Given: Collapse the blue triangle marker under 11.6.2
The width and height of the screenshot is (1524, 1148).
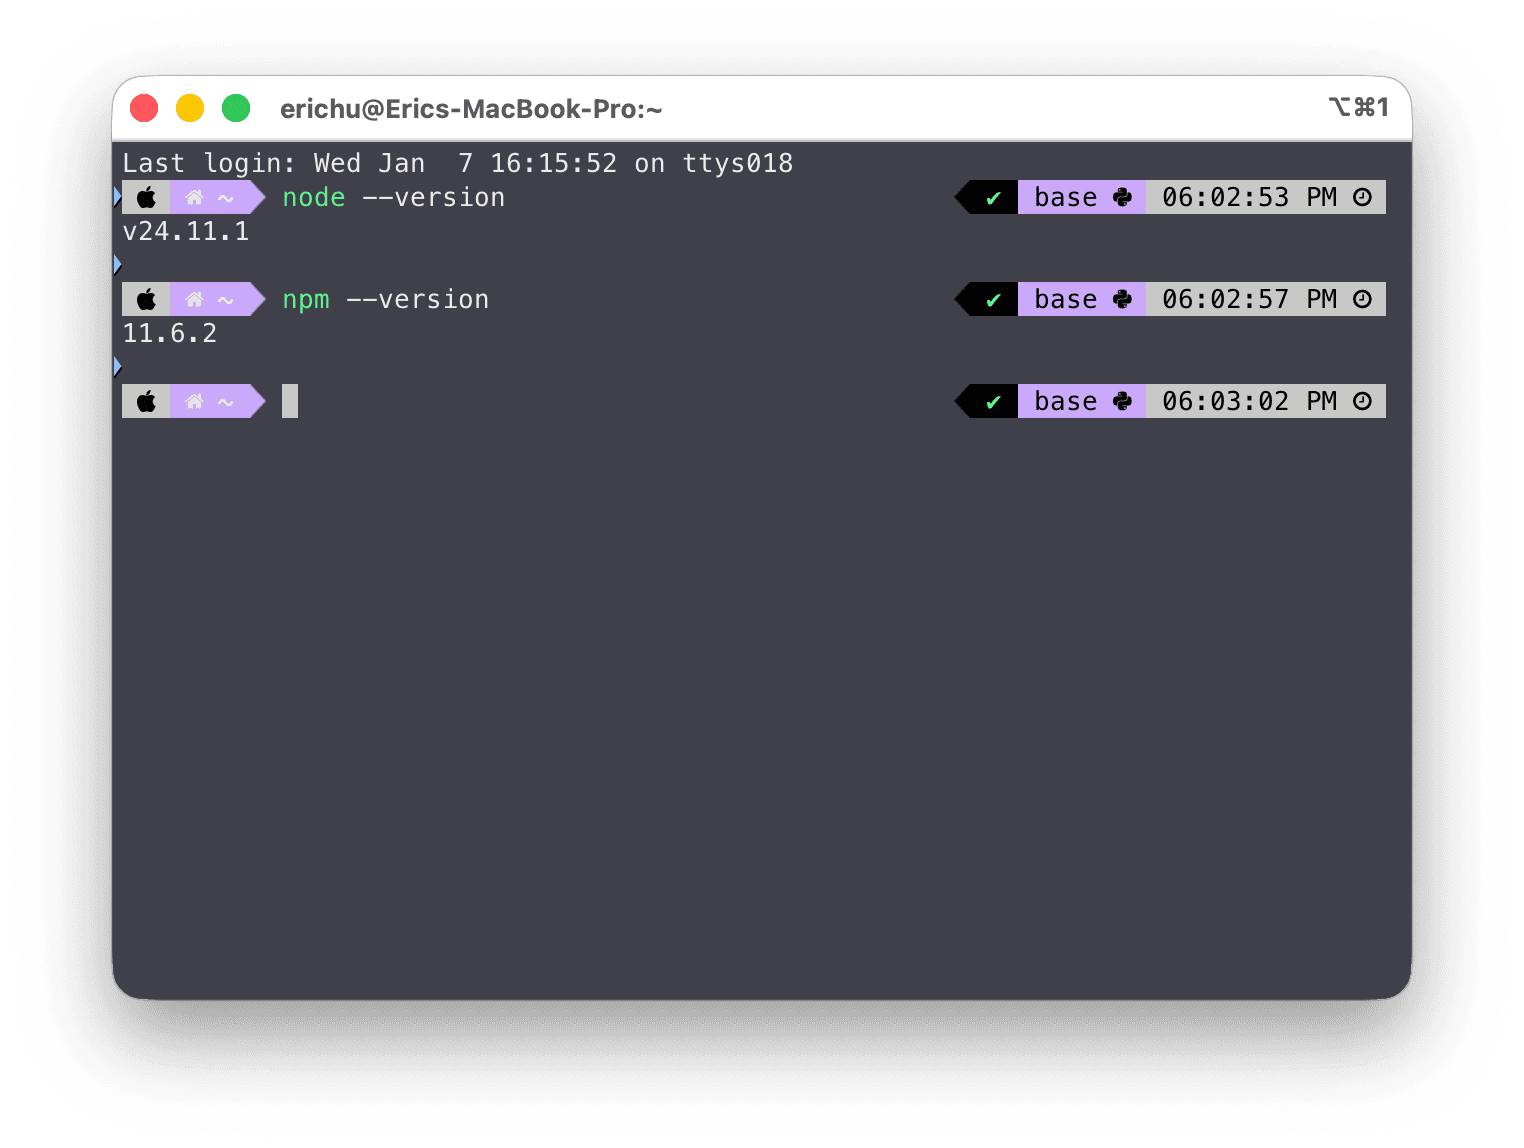Looking at the screenshot, I should (119, 366).
